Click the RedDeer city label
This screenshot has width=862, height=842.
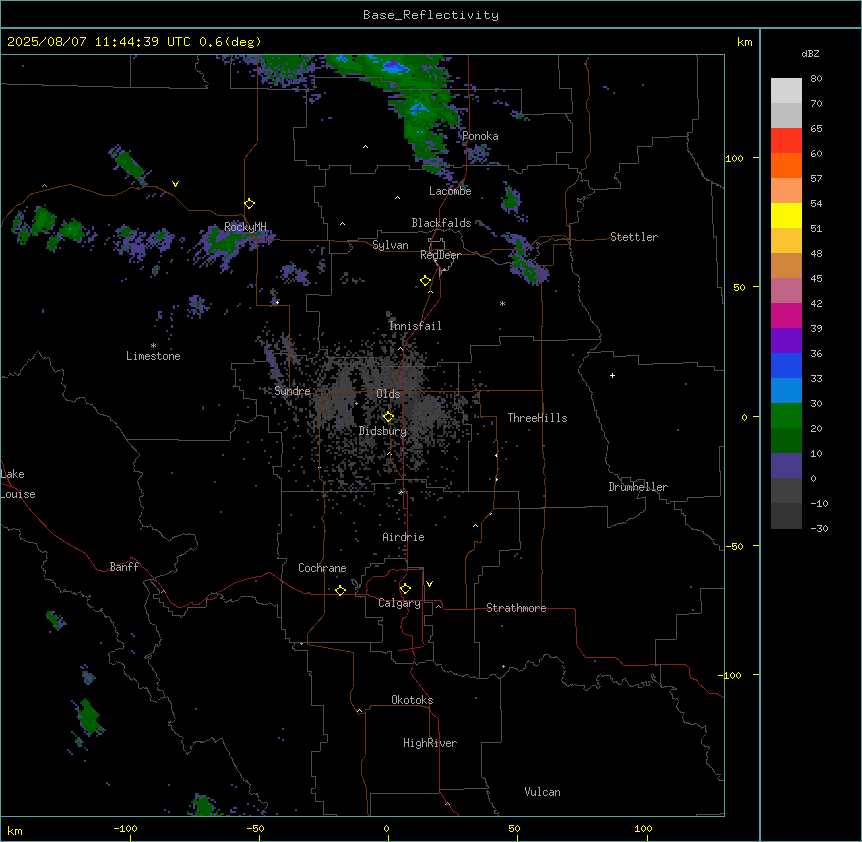(x=440, y=255)
